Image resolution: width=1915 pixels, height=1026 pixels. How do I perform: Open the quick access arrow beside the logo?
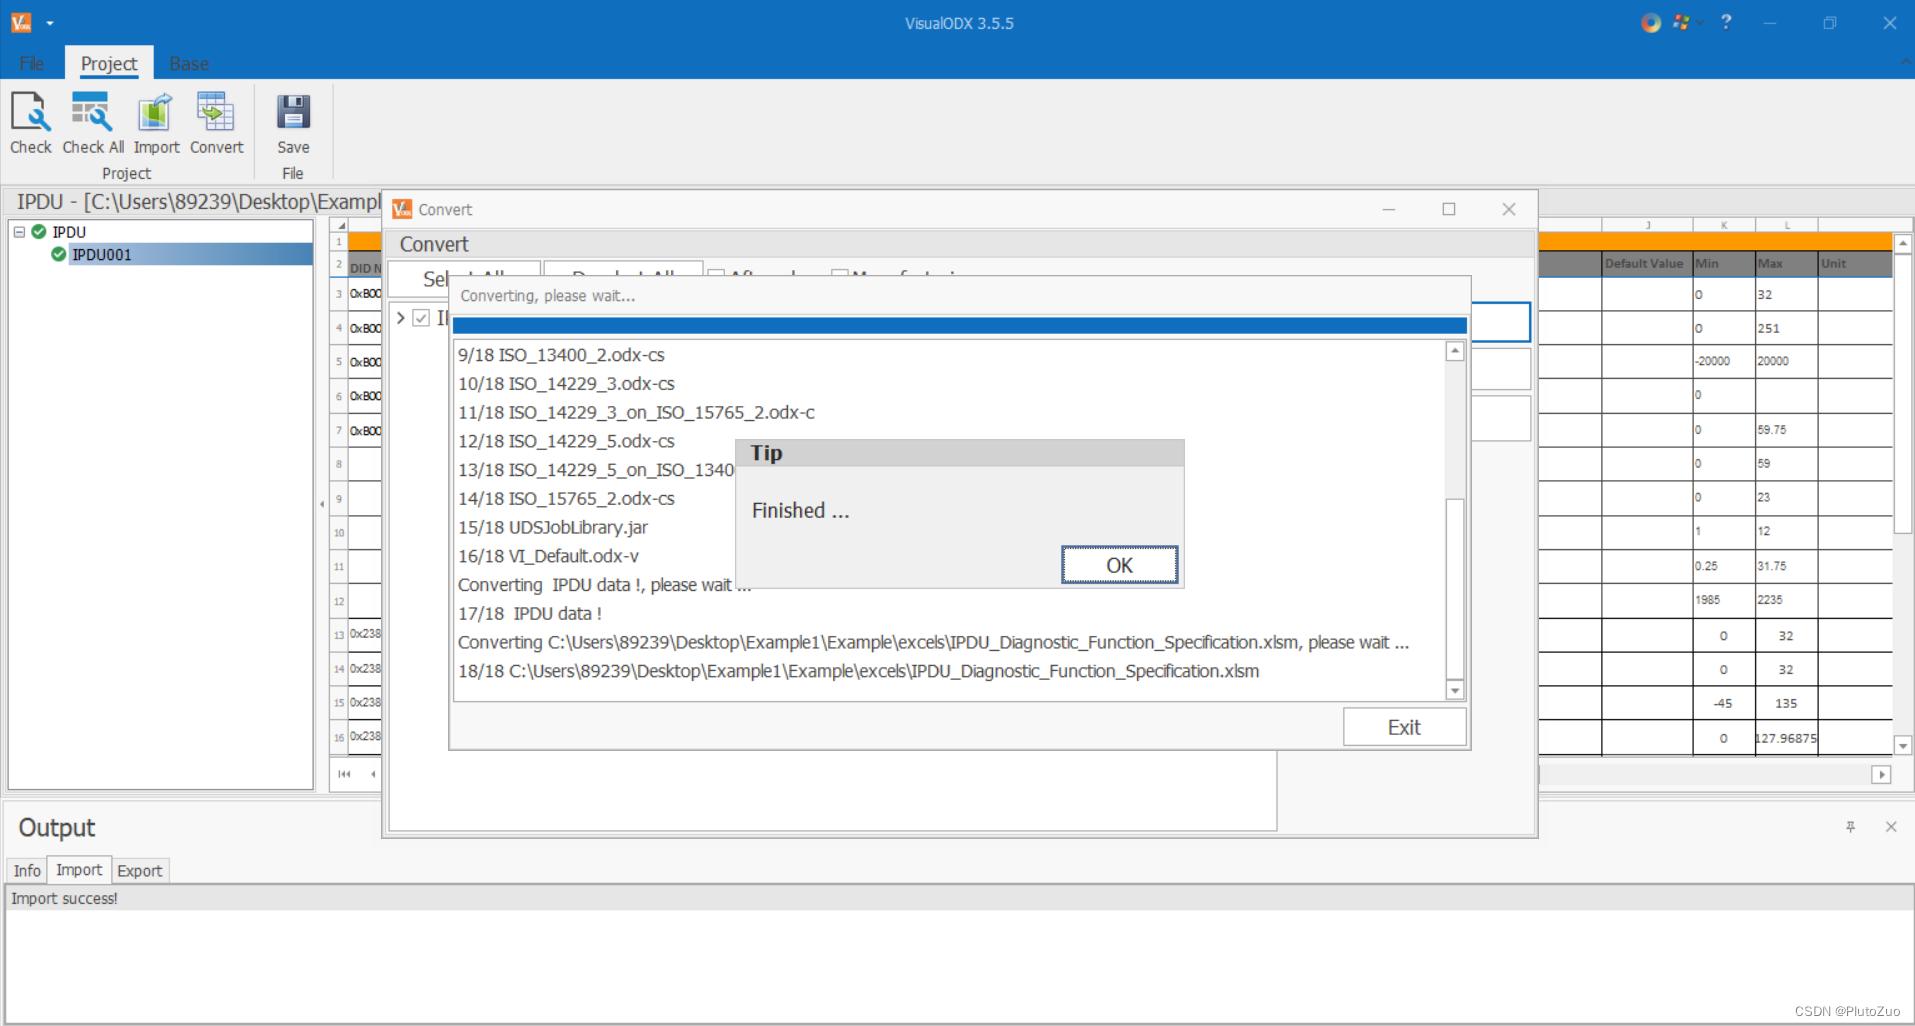[x=50, y=23]
